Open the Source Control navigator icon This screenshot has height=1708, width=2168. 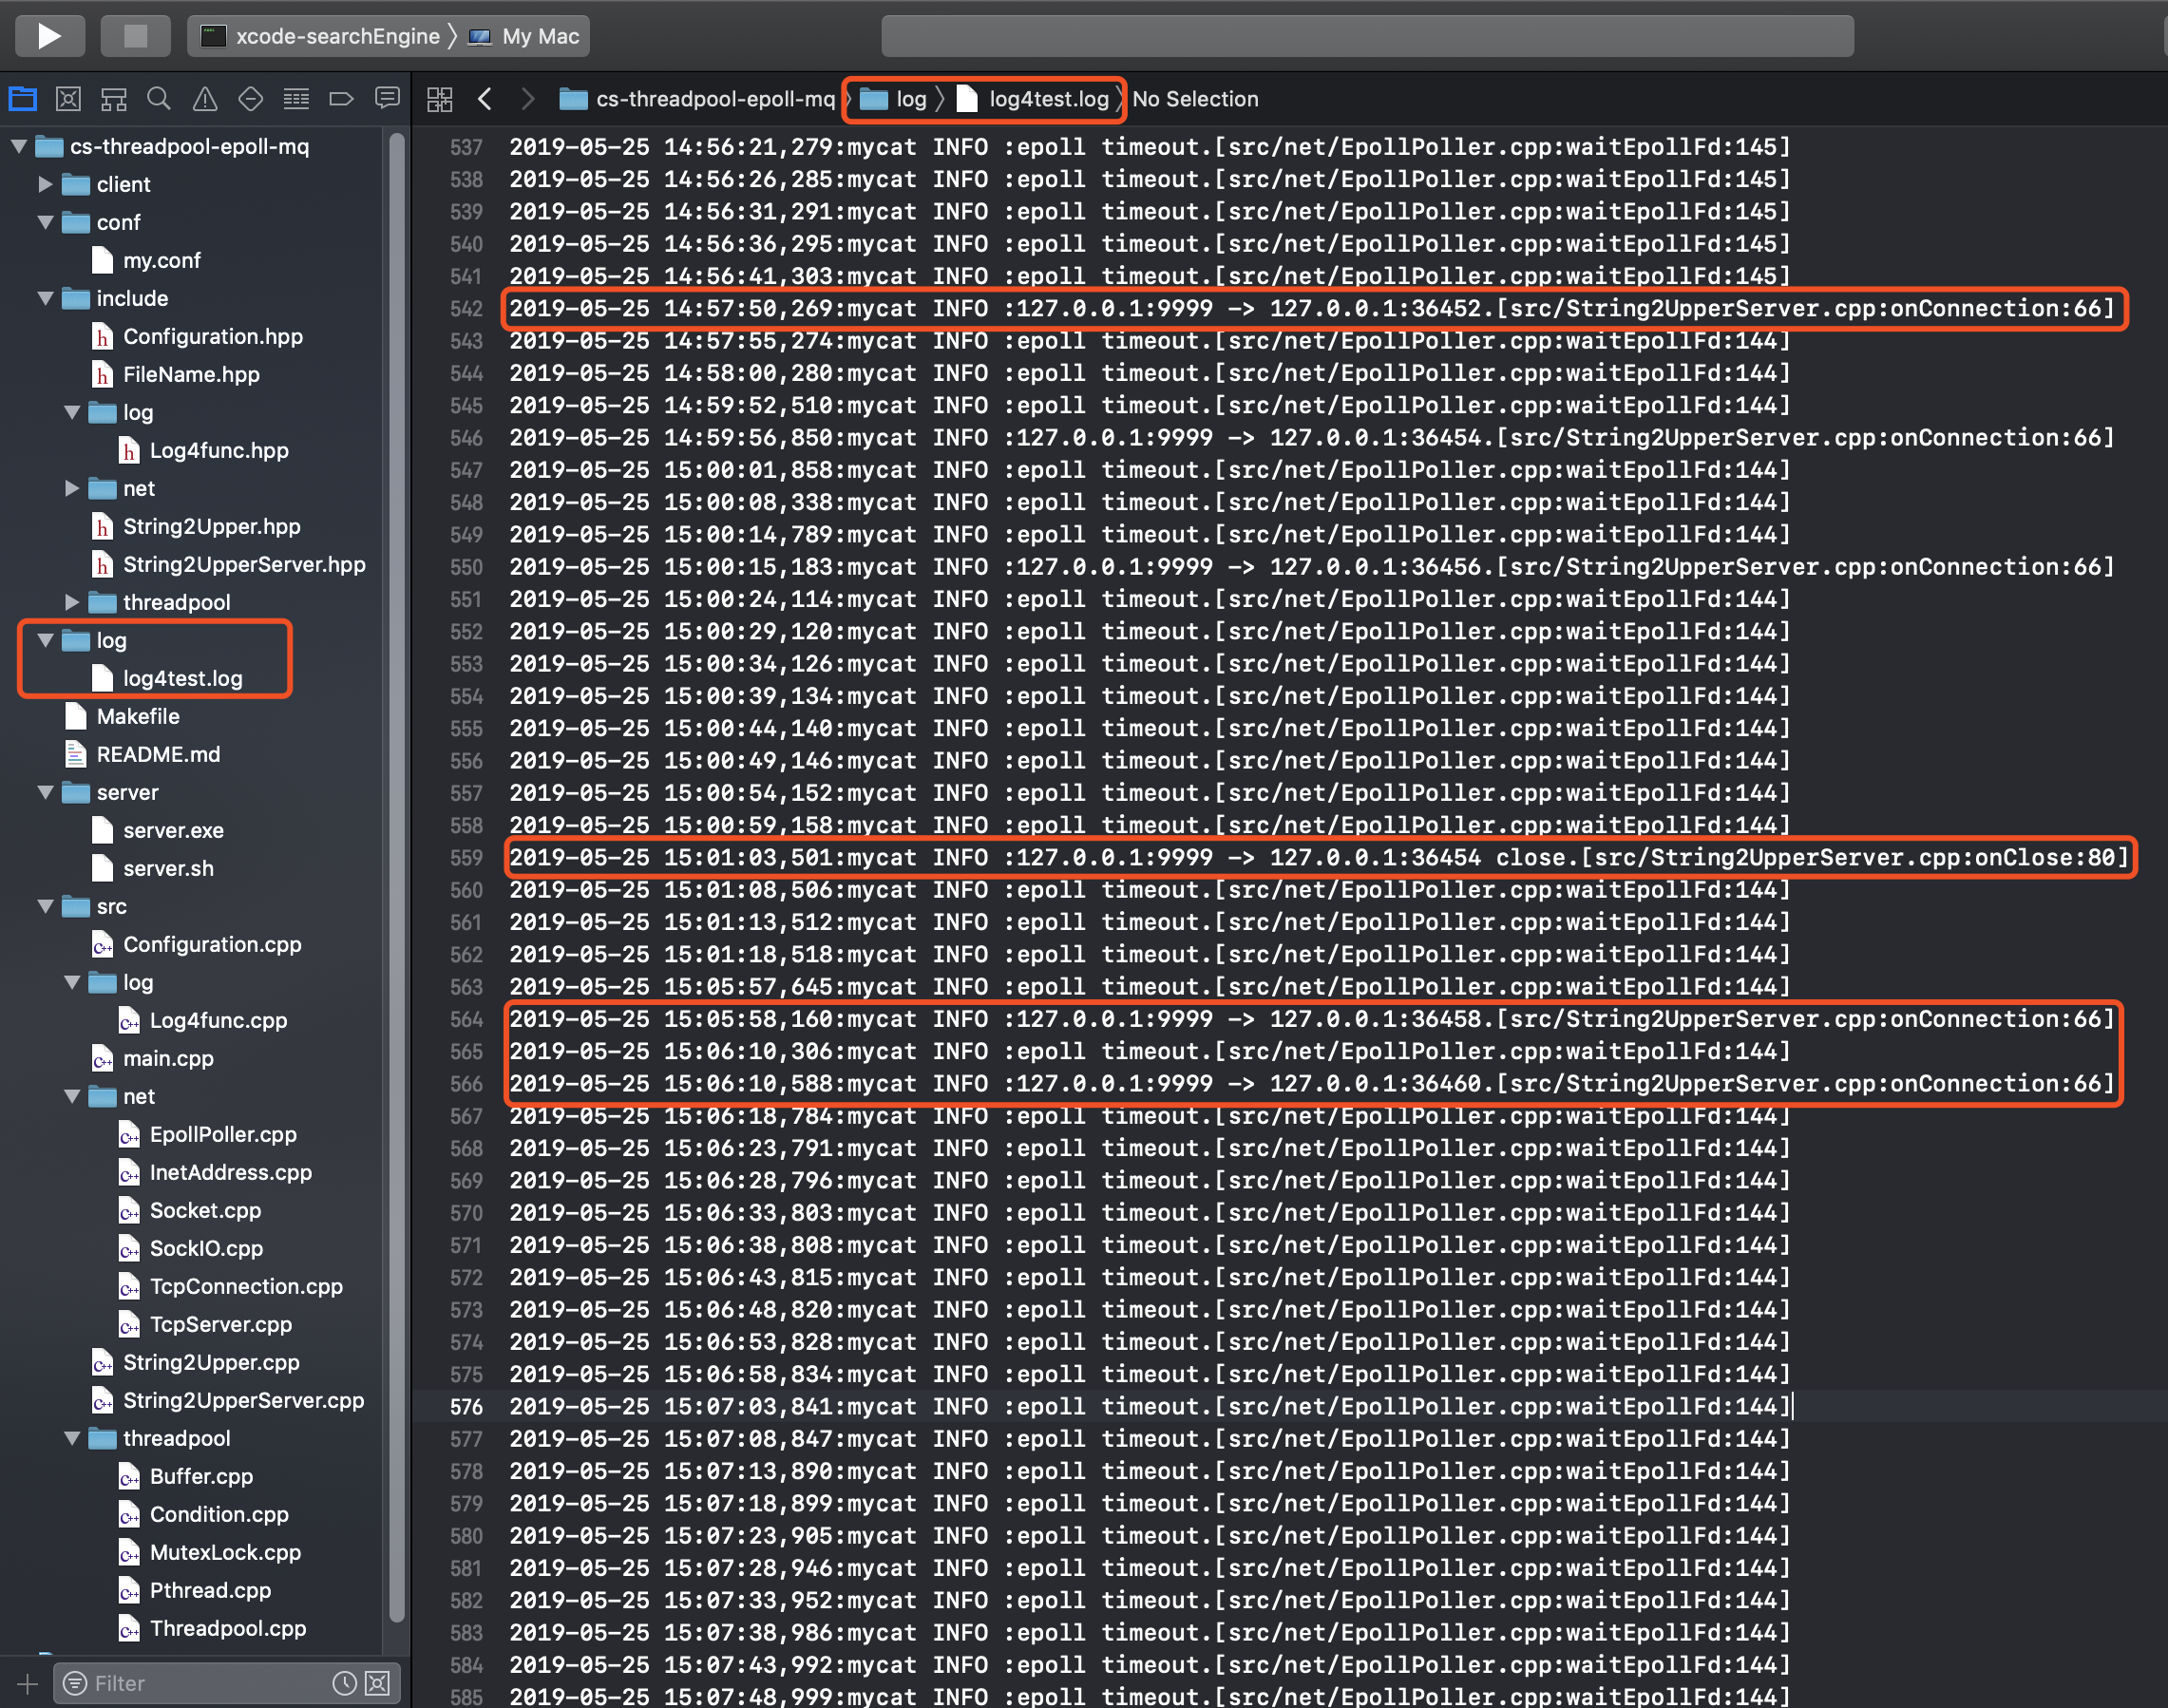click(x=68, y=98)
